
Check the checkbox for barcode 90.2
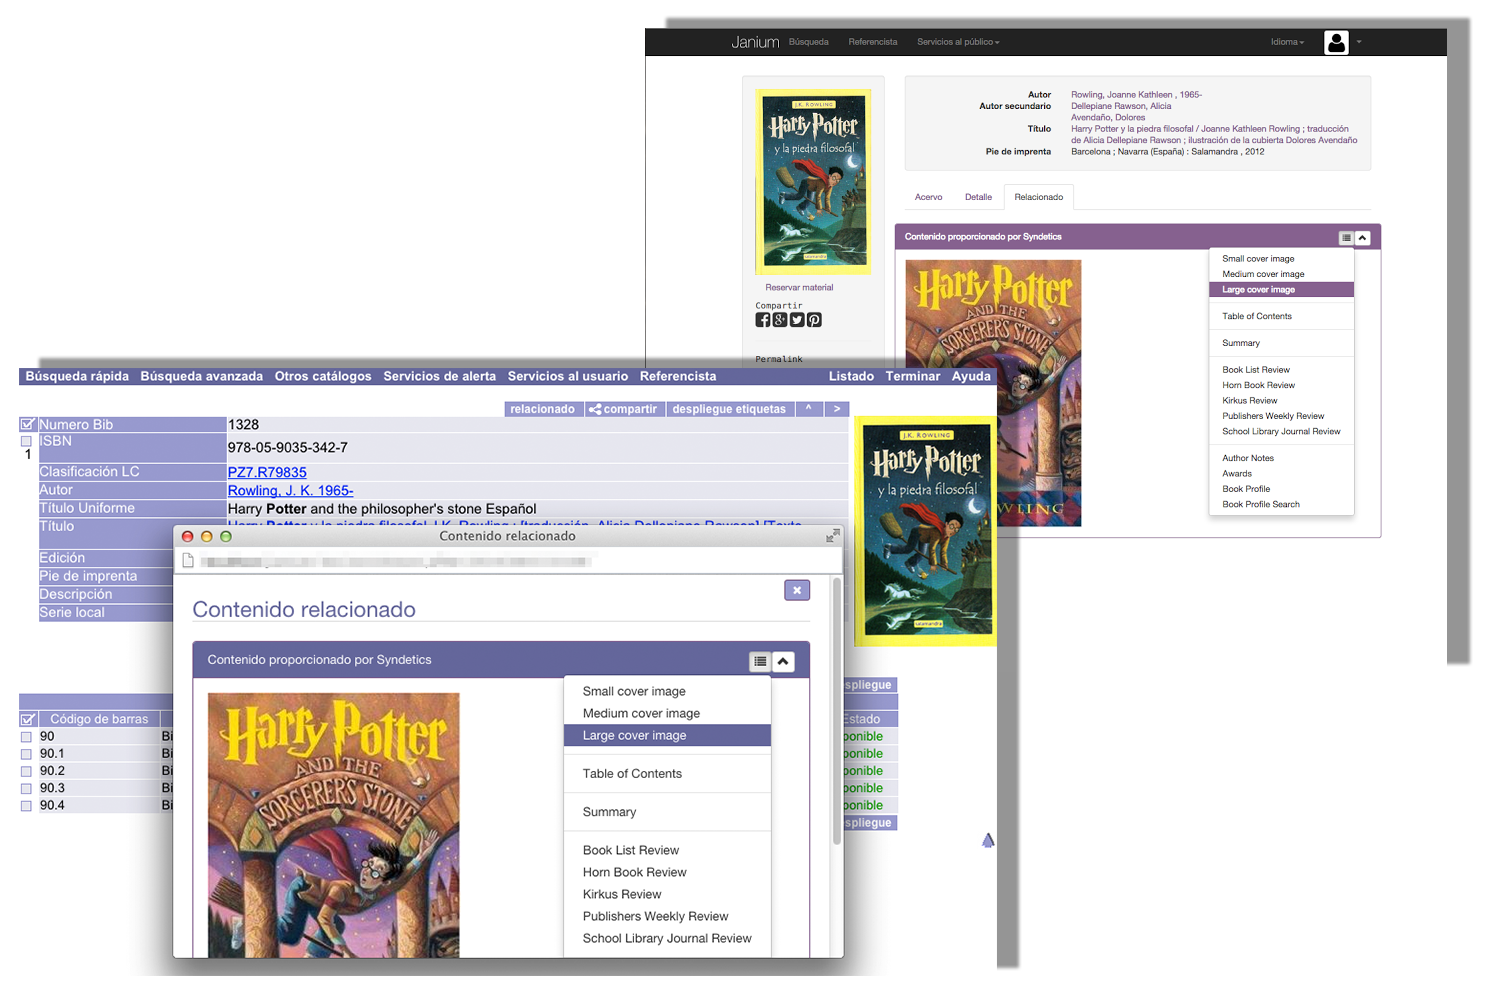(27, 771)
